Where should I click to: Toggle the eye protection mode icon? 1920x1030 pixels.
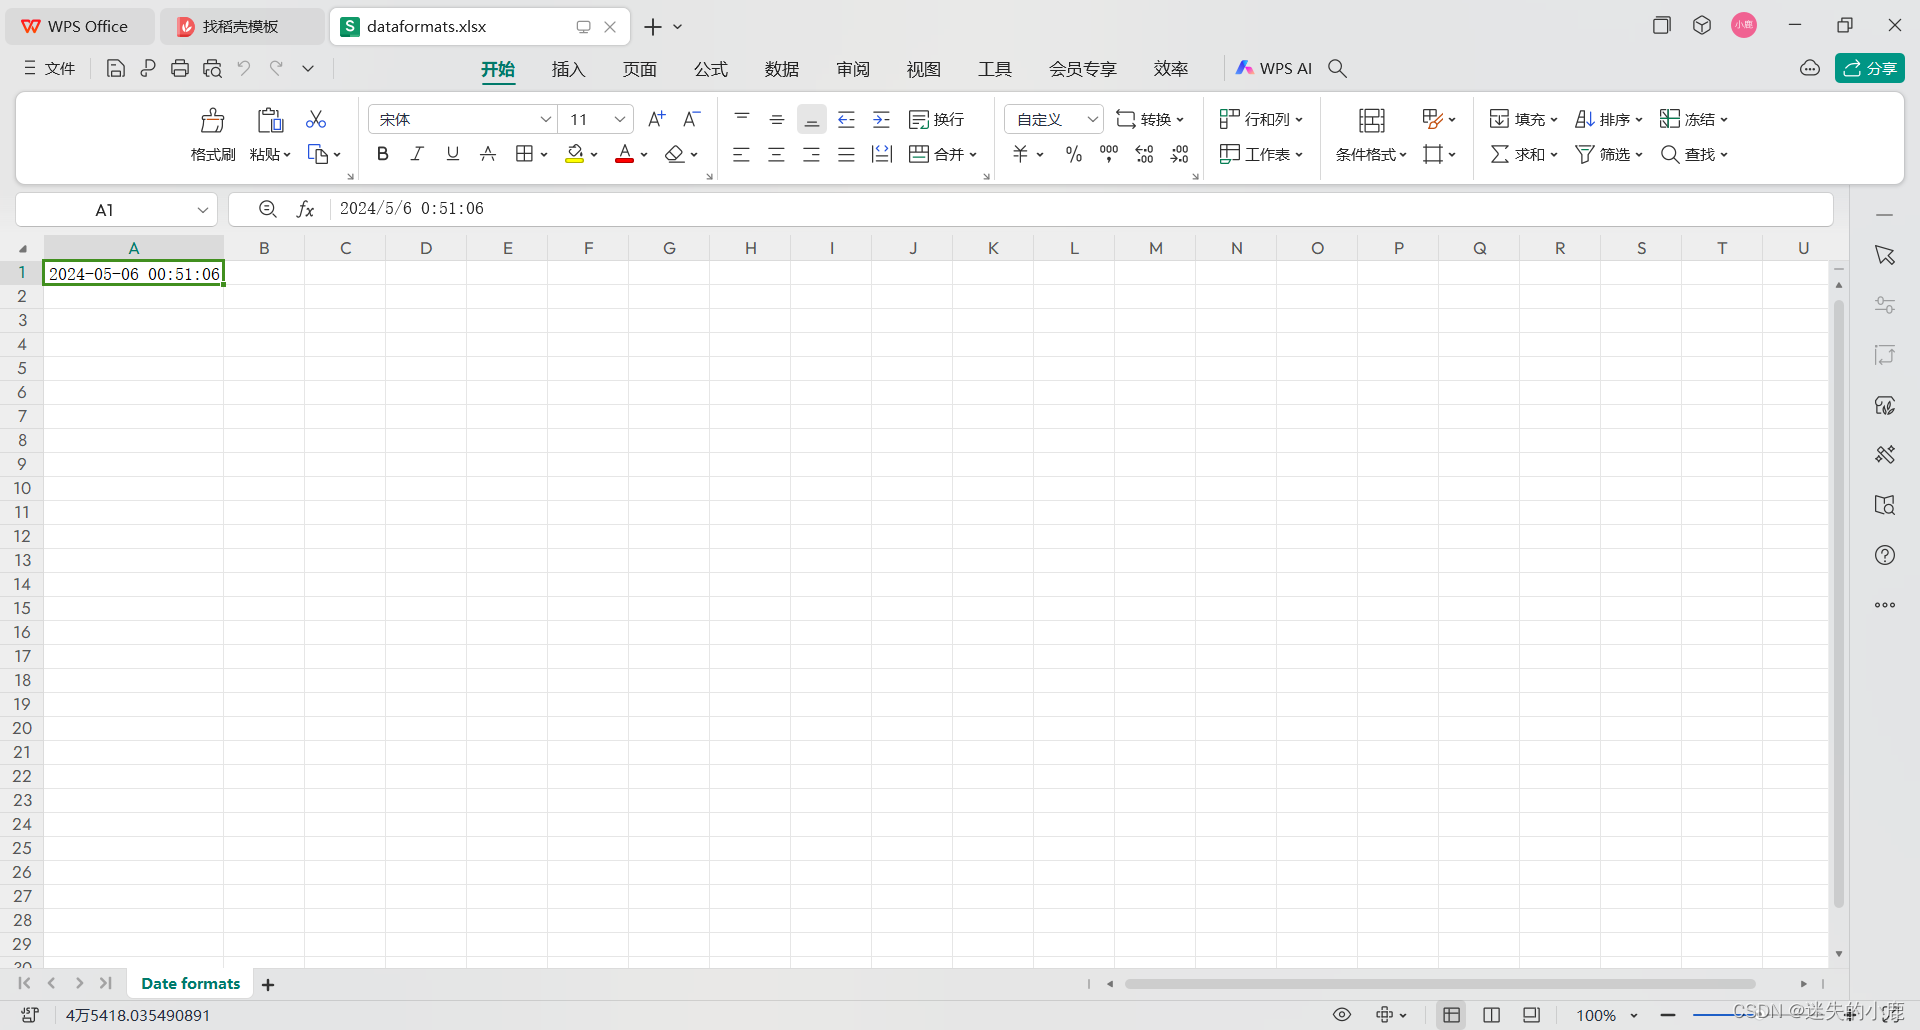point(1342,1015)
